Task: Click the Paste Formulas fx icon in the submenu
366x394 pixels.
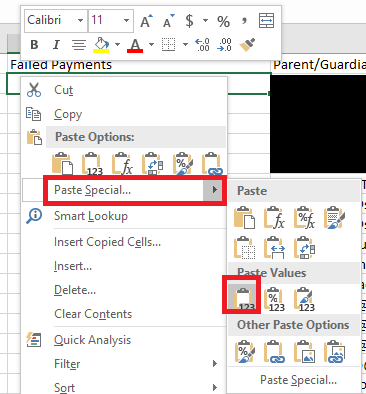Action: pos(275,218)
